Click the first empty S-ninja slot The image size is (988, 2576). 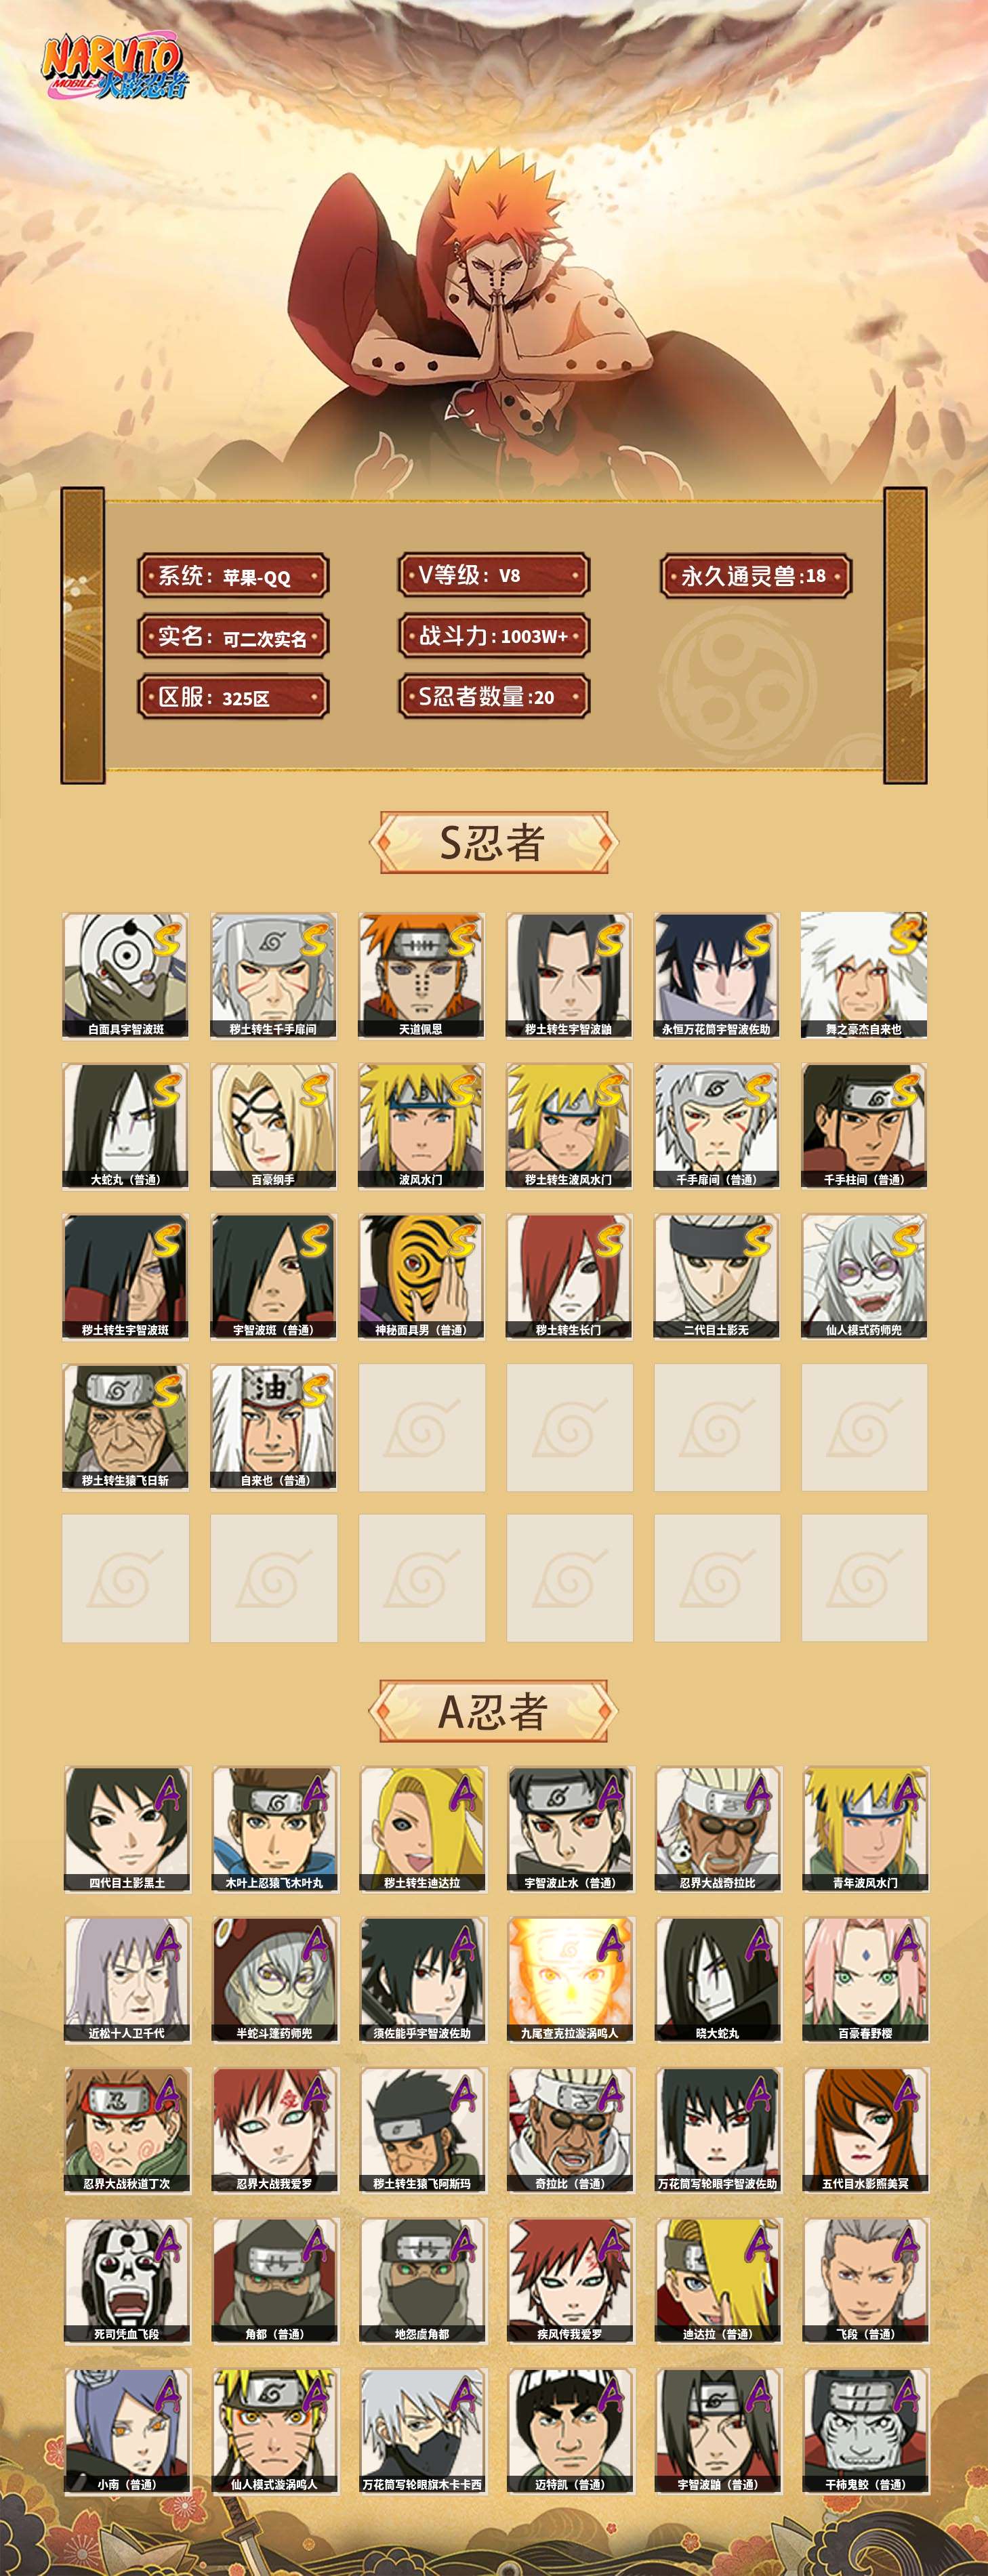click(421, 1427)
